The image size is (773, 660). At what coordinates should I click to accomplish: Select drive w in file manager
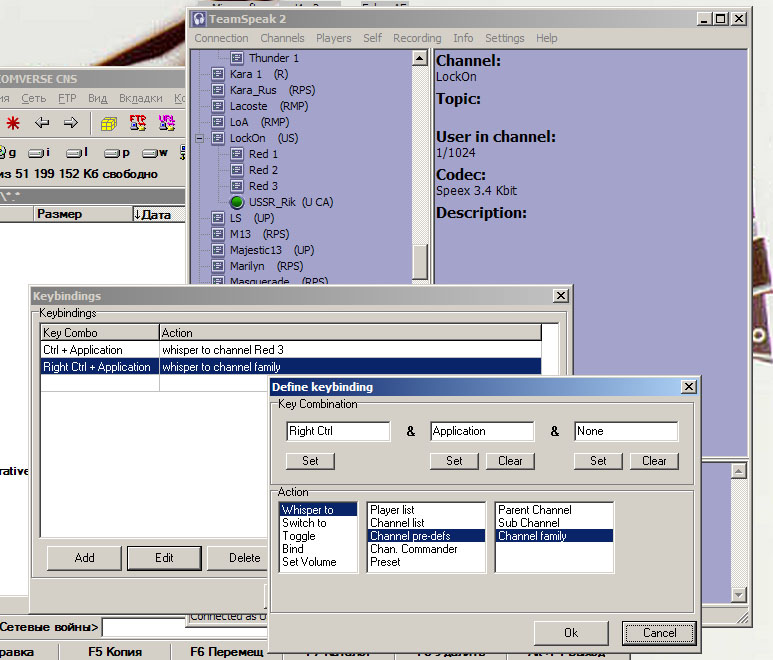[155, 153]
